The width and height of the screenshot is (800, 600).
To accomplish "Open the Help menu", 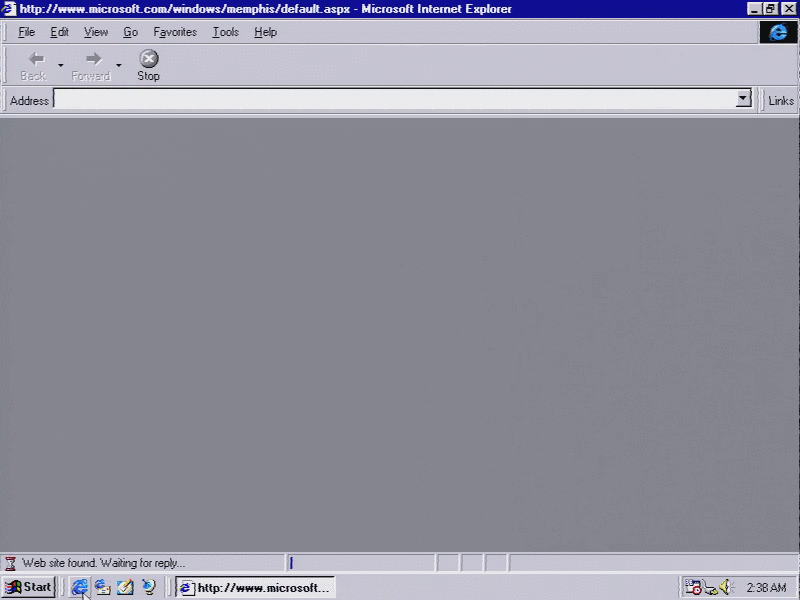I will (265, 32).
